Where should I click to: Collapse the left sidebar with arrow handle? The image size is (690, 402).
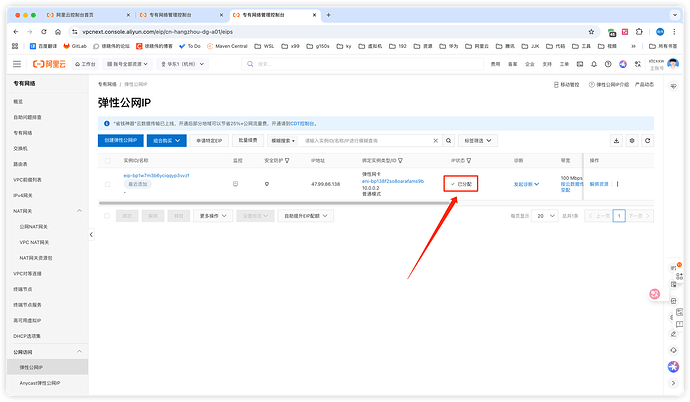(x=92, y=233)
